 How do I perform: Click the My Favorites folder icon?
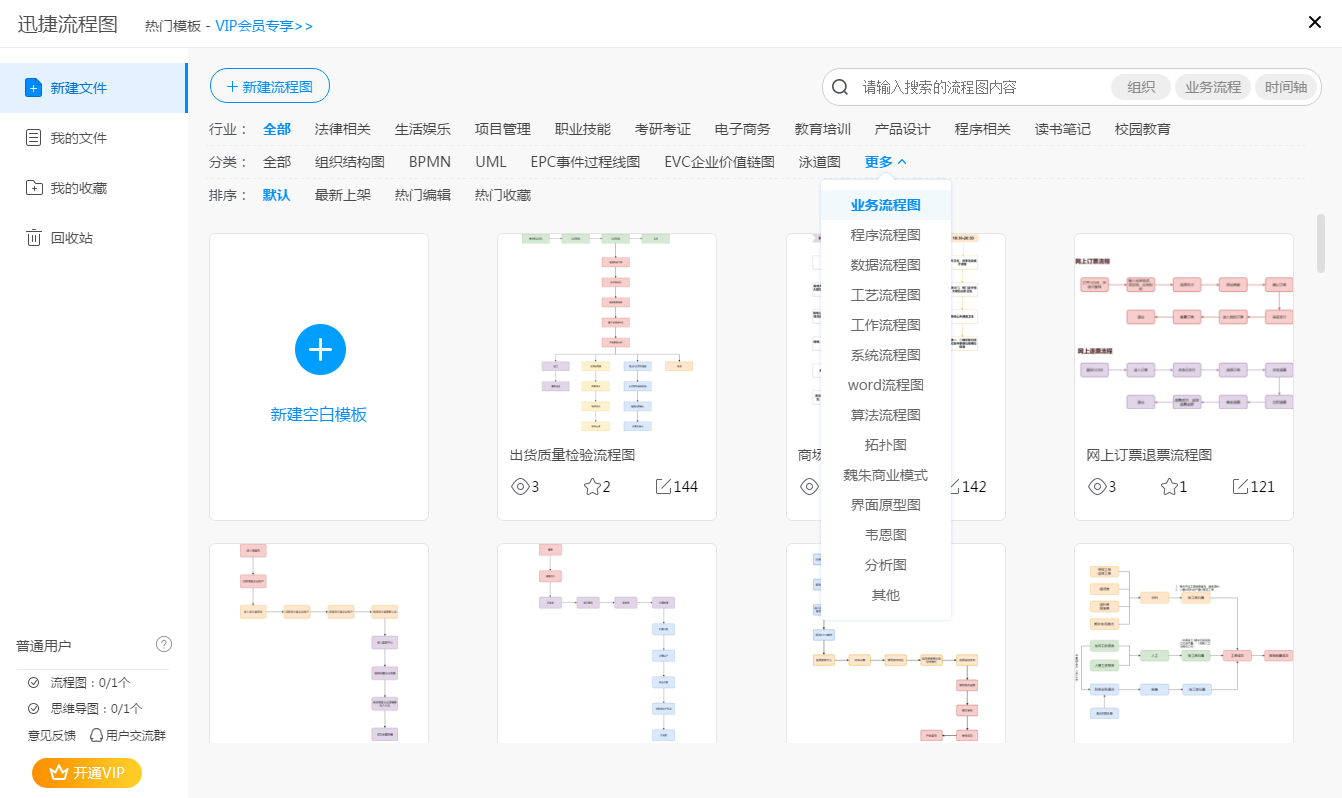coord(33,188)
